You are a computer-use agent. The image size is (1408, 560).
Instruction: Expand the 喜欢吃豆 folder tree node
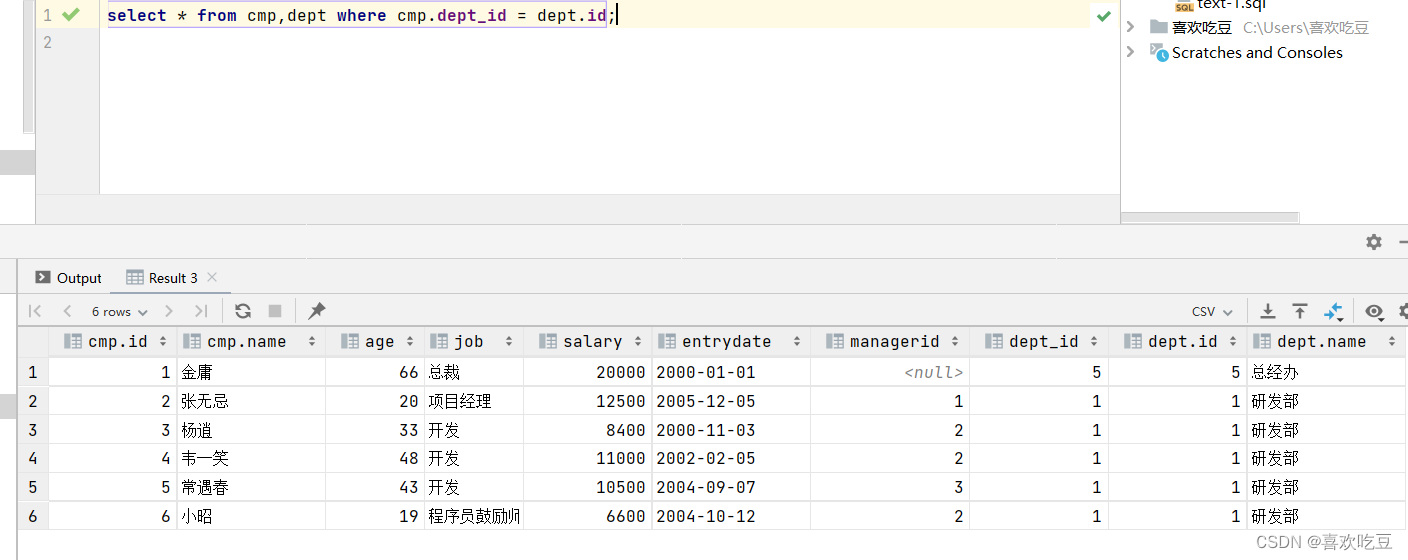[1131, 27]
